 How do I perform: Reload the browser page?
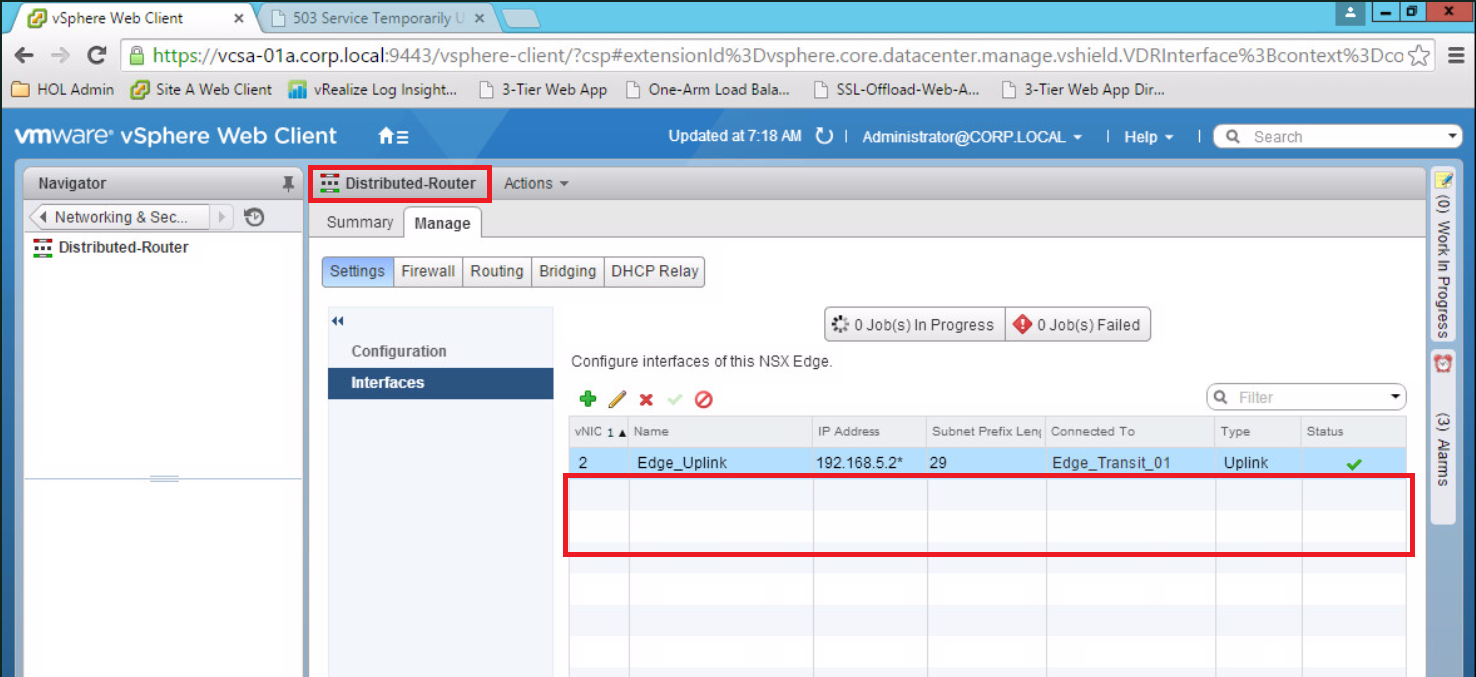[97, 56]
